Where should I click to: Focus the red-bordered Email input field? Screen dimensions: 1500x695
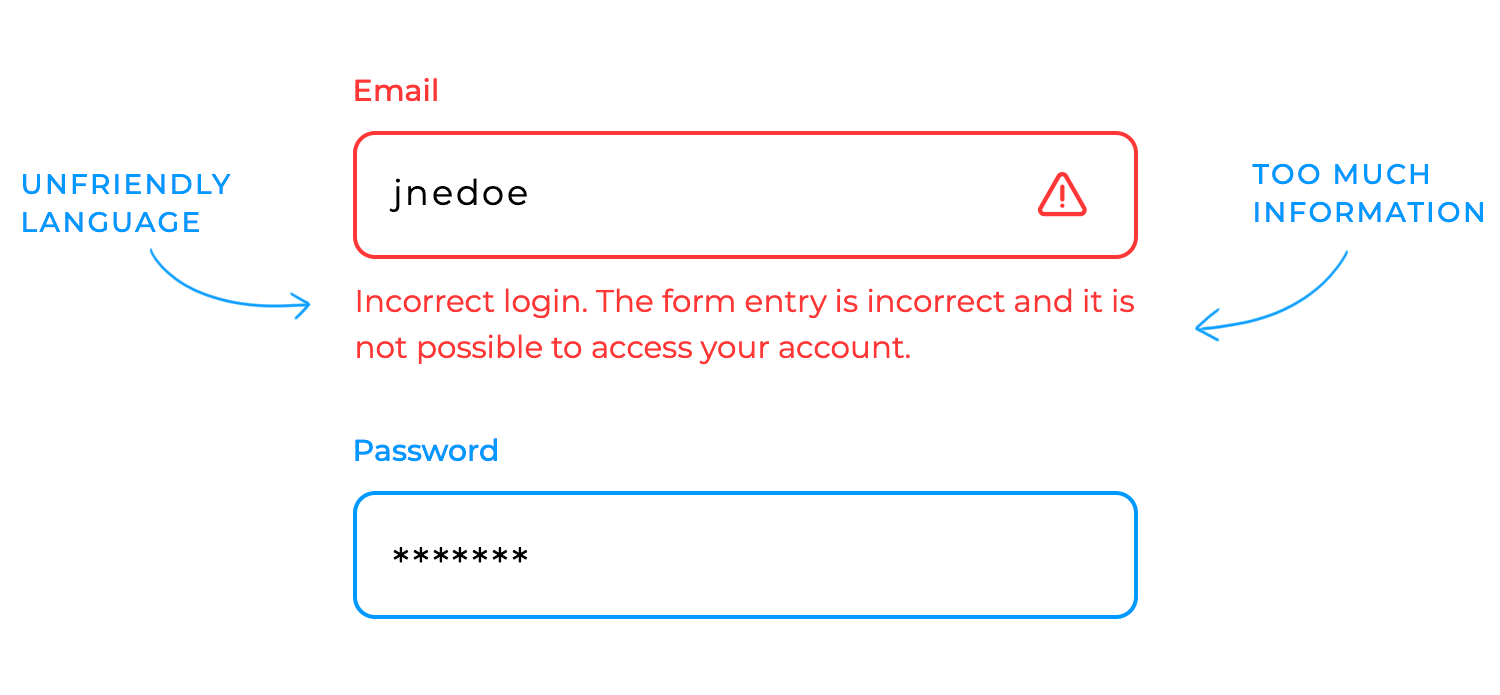tap(745, 195)
